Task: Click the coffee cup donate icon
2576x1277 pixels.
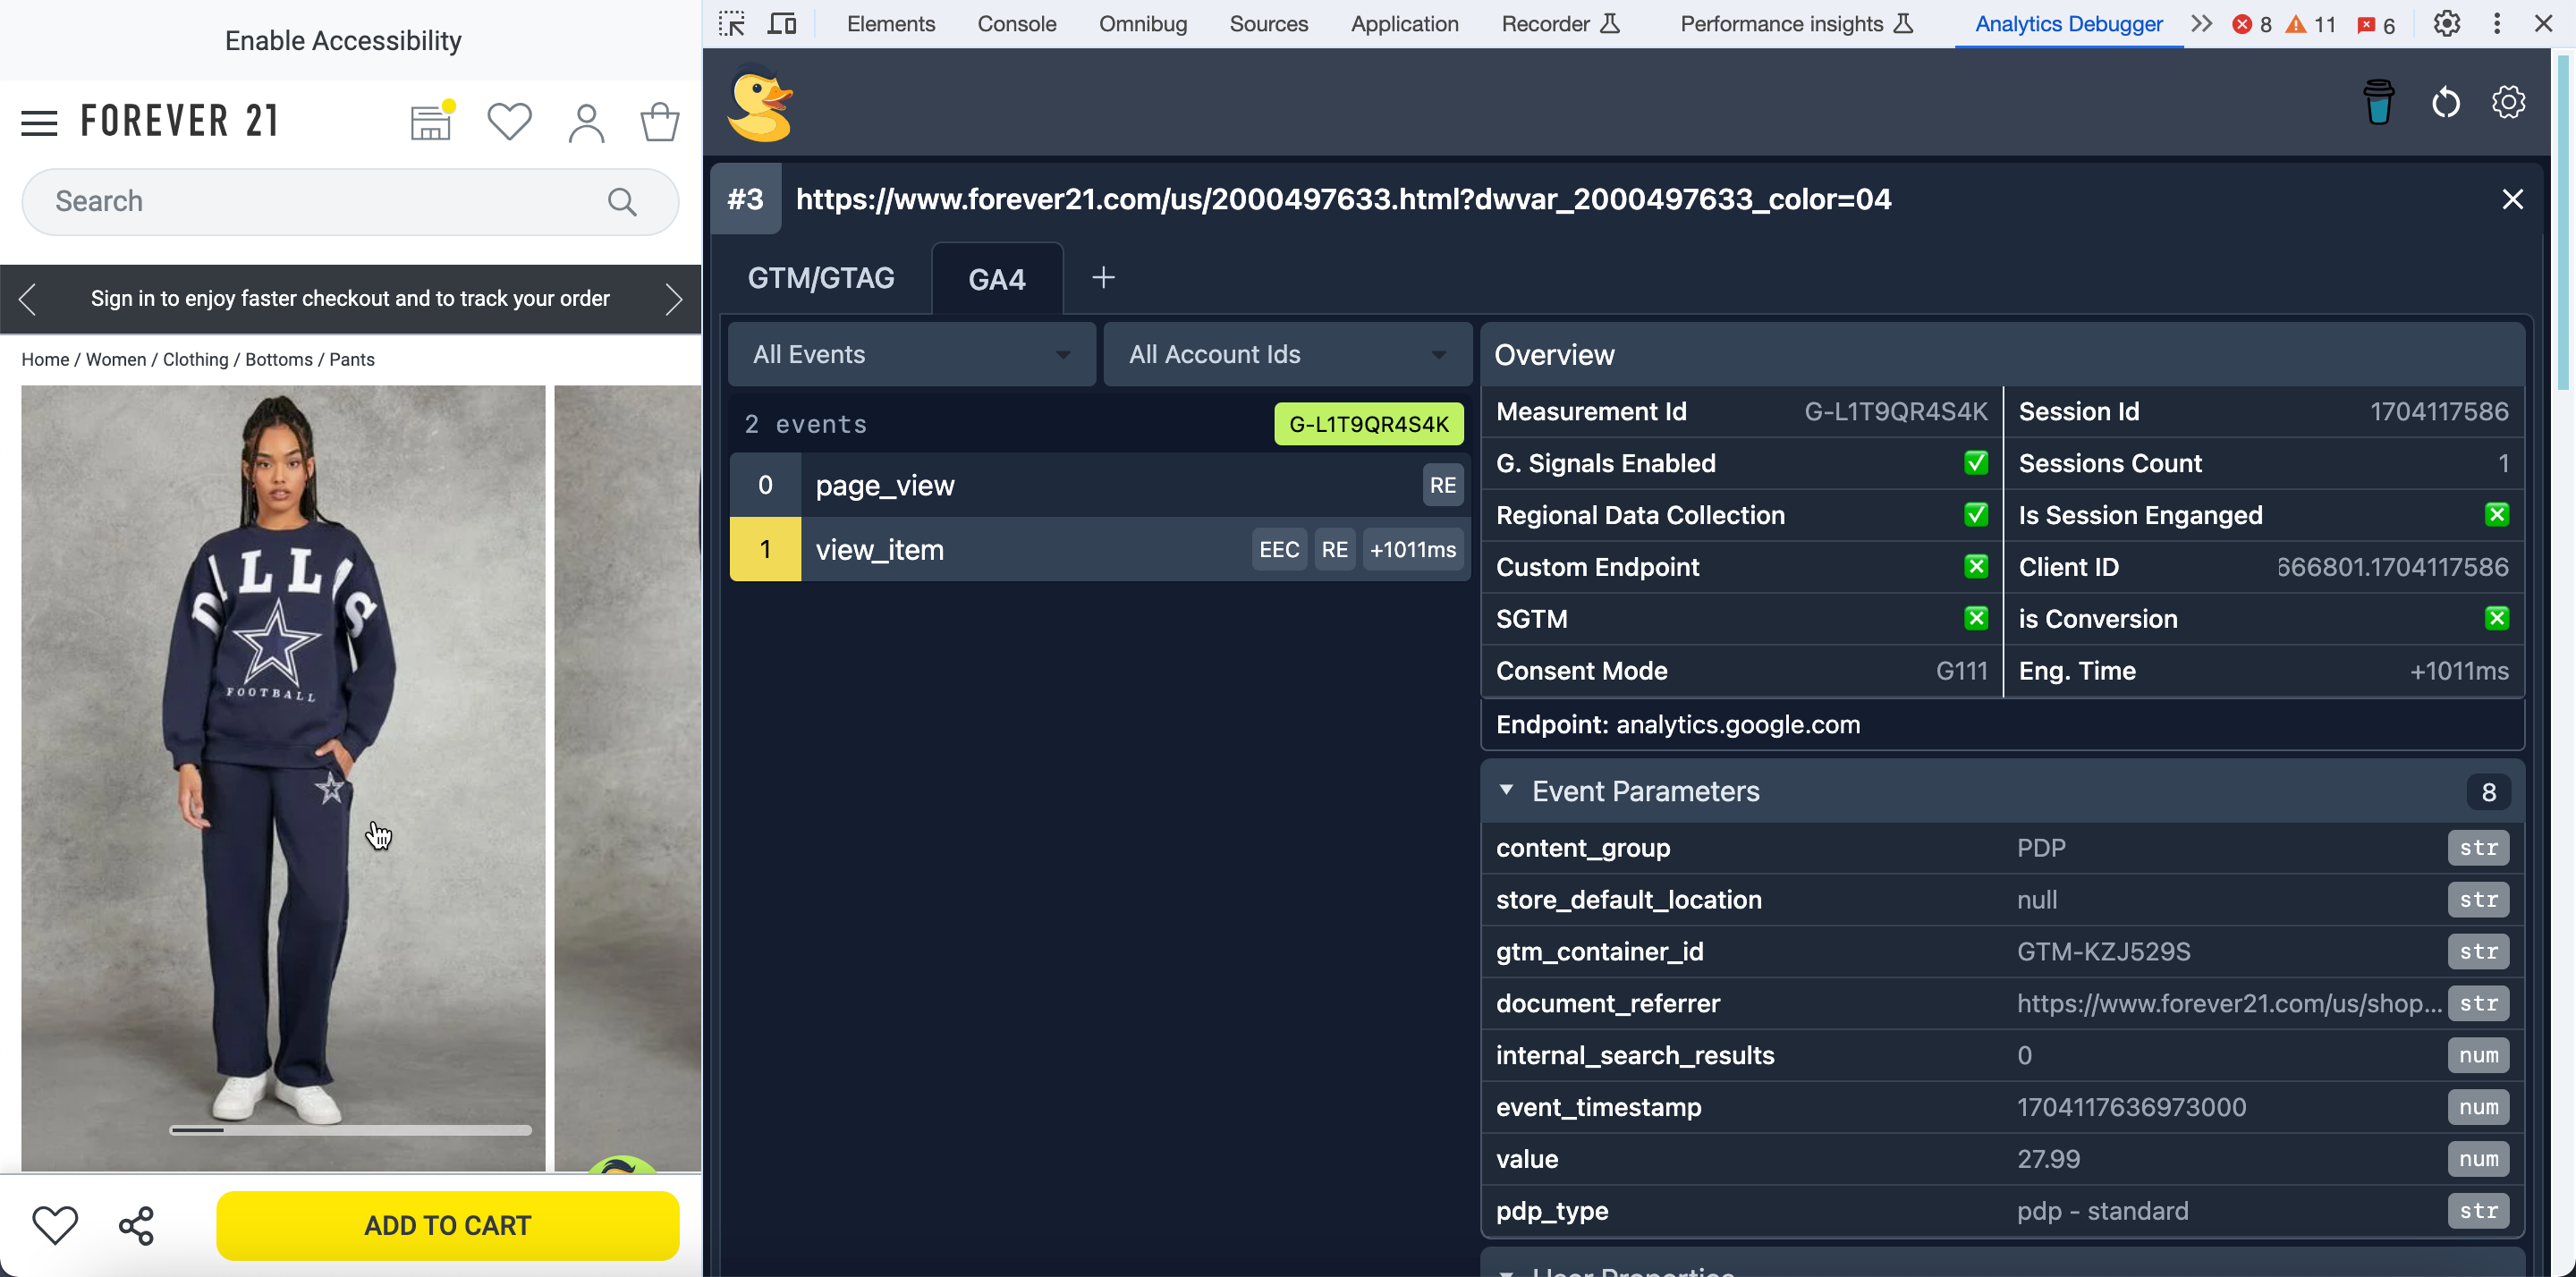Action: pos(2378,102)
